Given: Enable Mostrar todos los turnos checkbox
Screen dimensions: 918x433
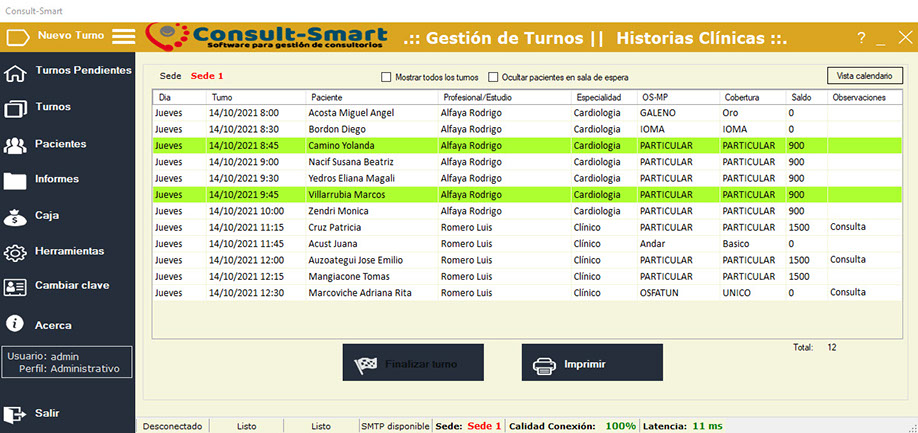Looking at the screenshot, I should point(387,77).
